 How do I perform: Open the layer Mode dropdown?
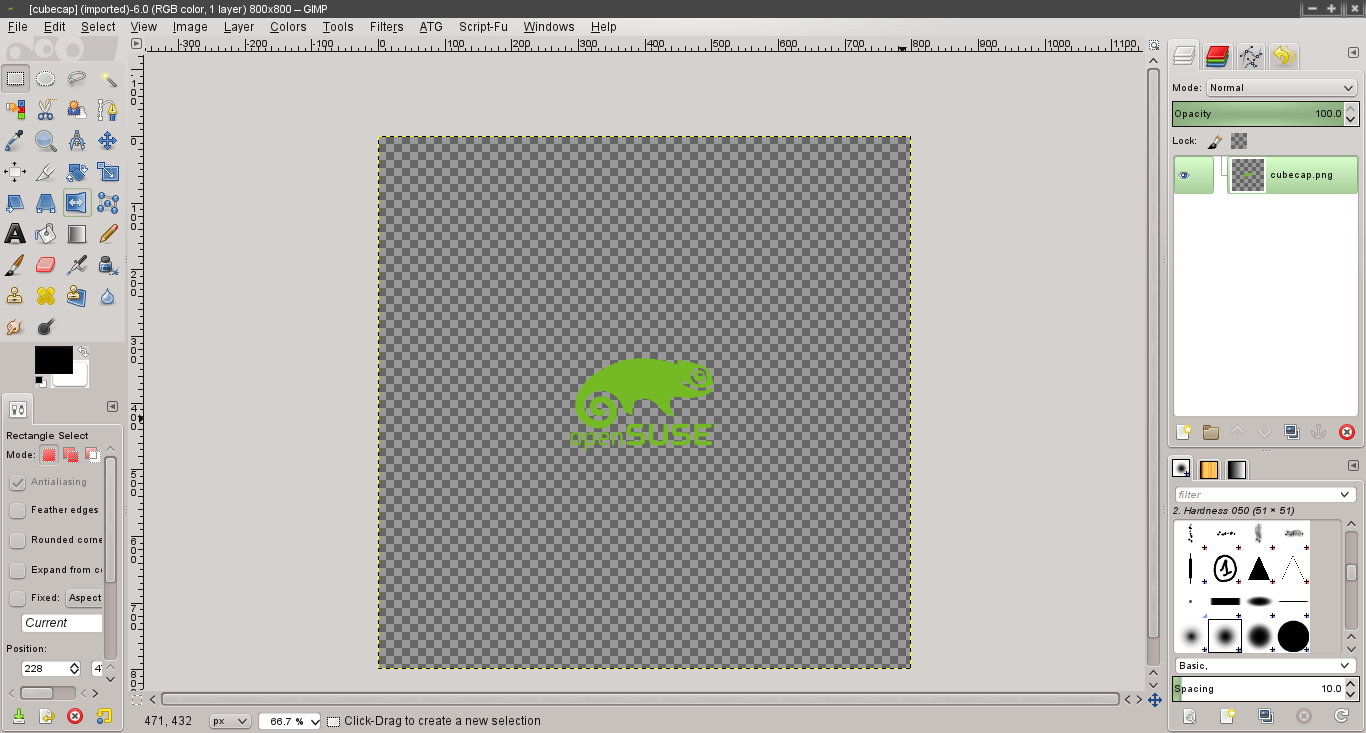(1281, 88)
